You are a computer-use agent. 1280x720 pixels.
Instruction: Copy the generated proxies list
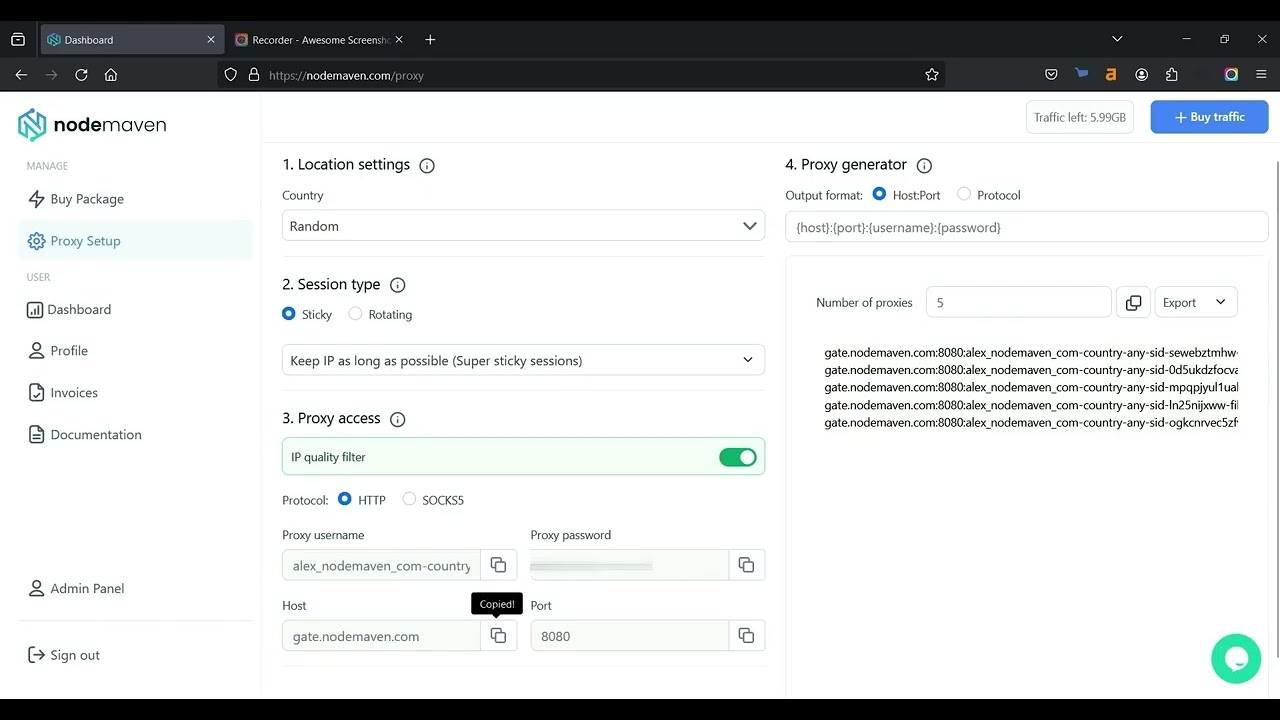[1133, 303]
